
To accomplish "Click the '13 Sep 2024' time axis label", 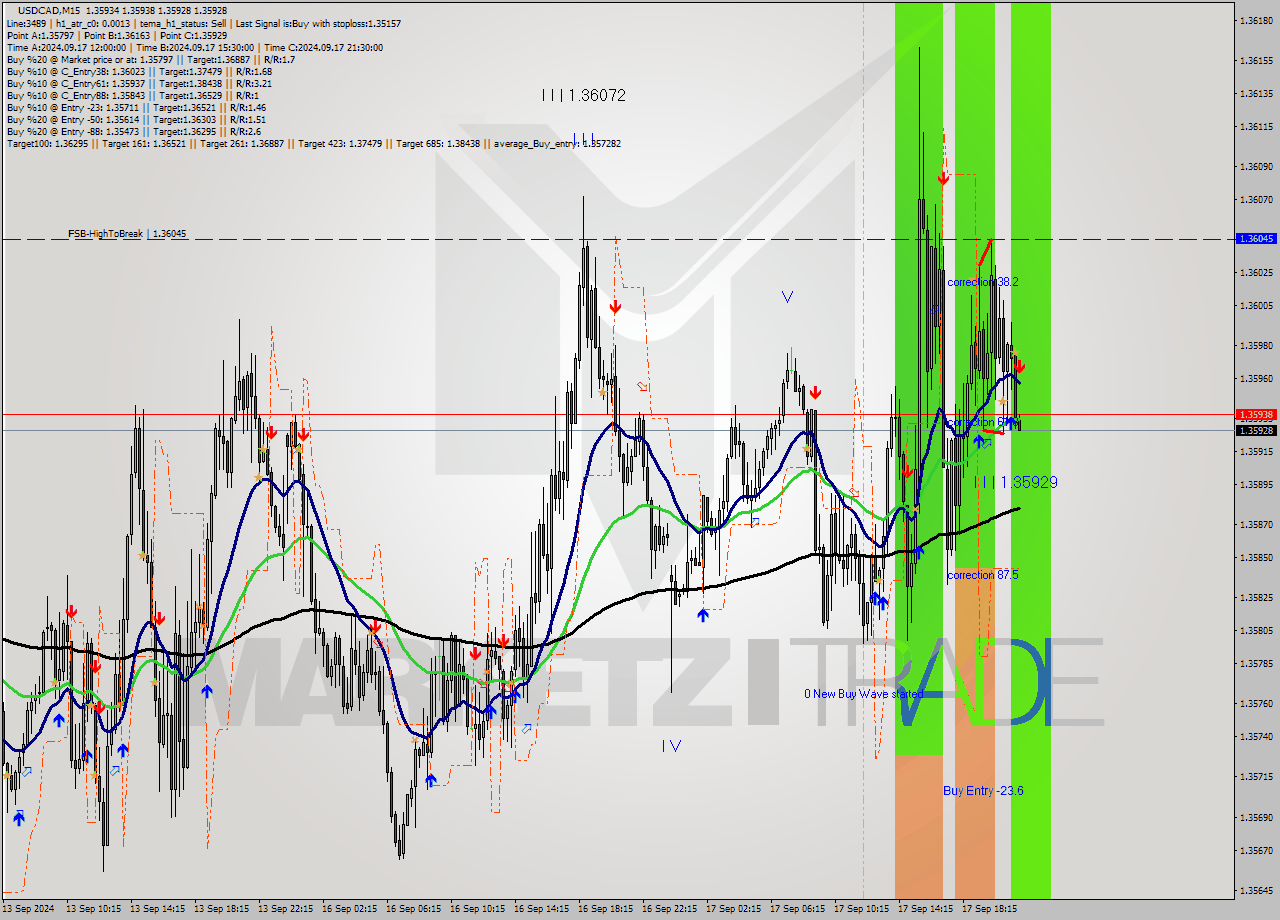I will point(28,909).
